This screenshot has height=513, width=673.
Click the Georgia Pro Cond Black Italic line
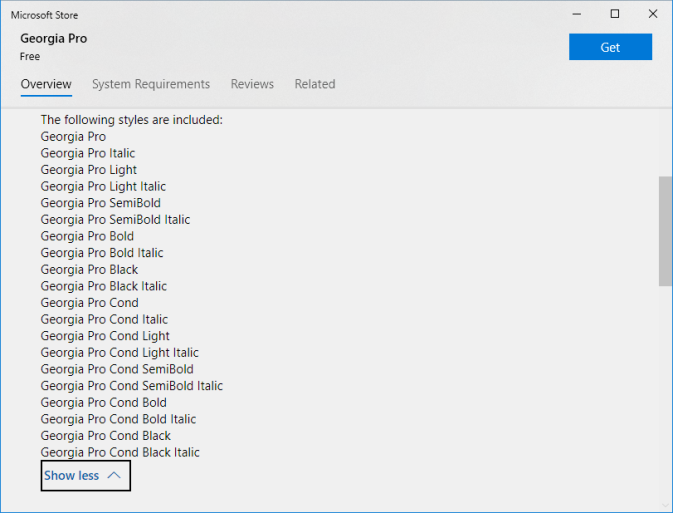click(120, 453)
